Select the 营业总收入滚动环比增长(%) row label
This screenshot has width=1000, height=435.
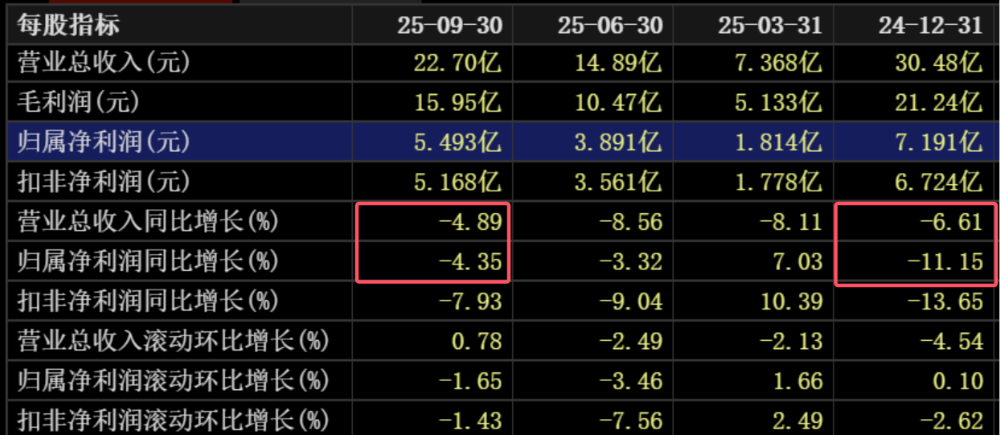tap(173, 341)
